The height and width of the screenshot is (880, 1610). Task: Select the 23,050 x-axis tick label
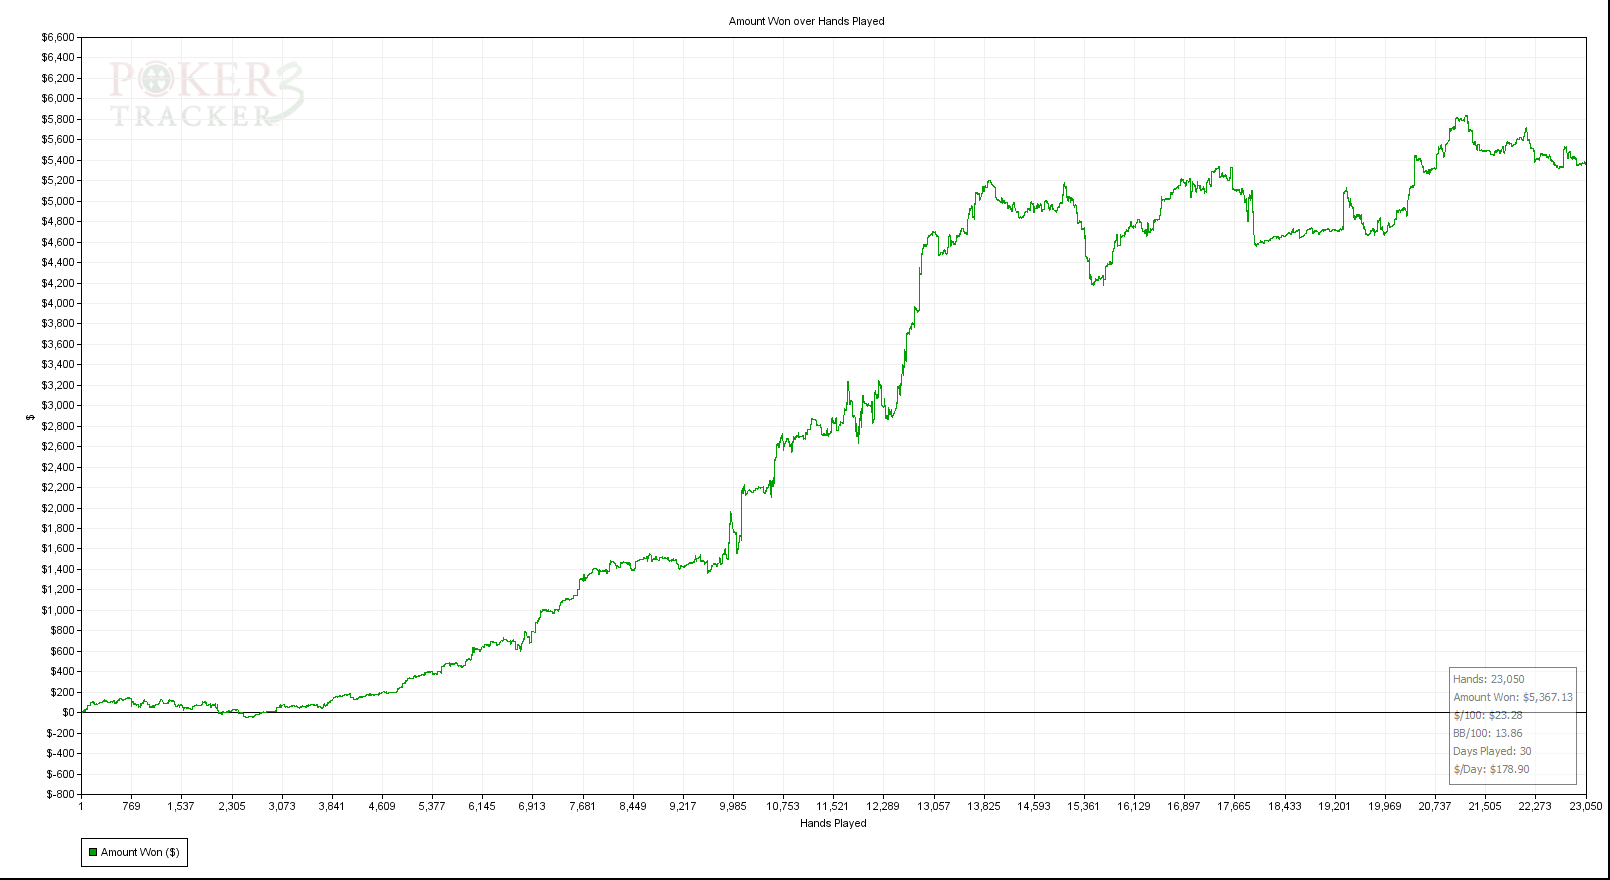pos(1585,806)
